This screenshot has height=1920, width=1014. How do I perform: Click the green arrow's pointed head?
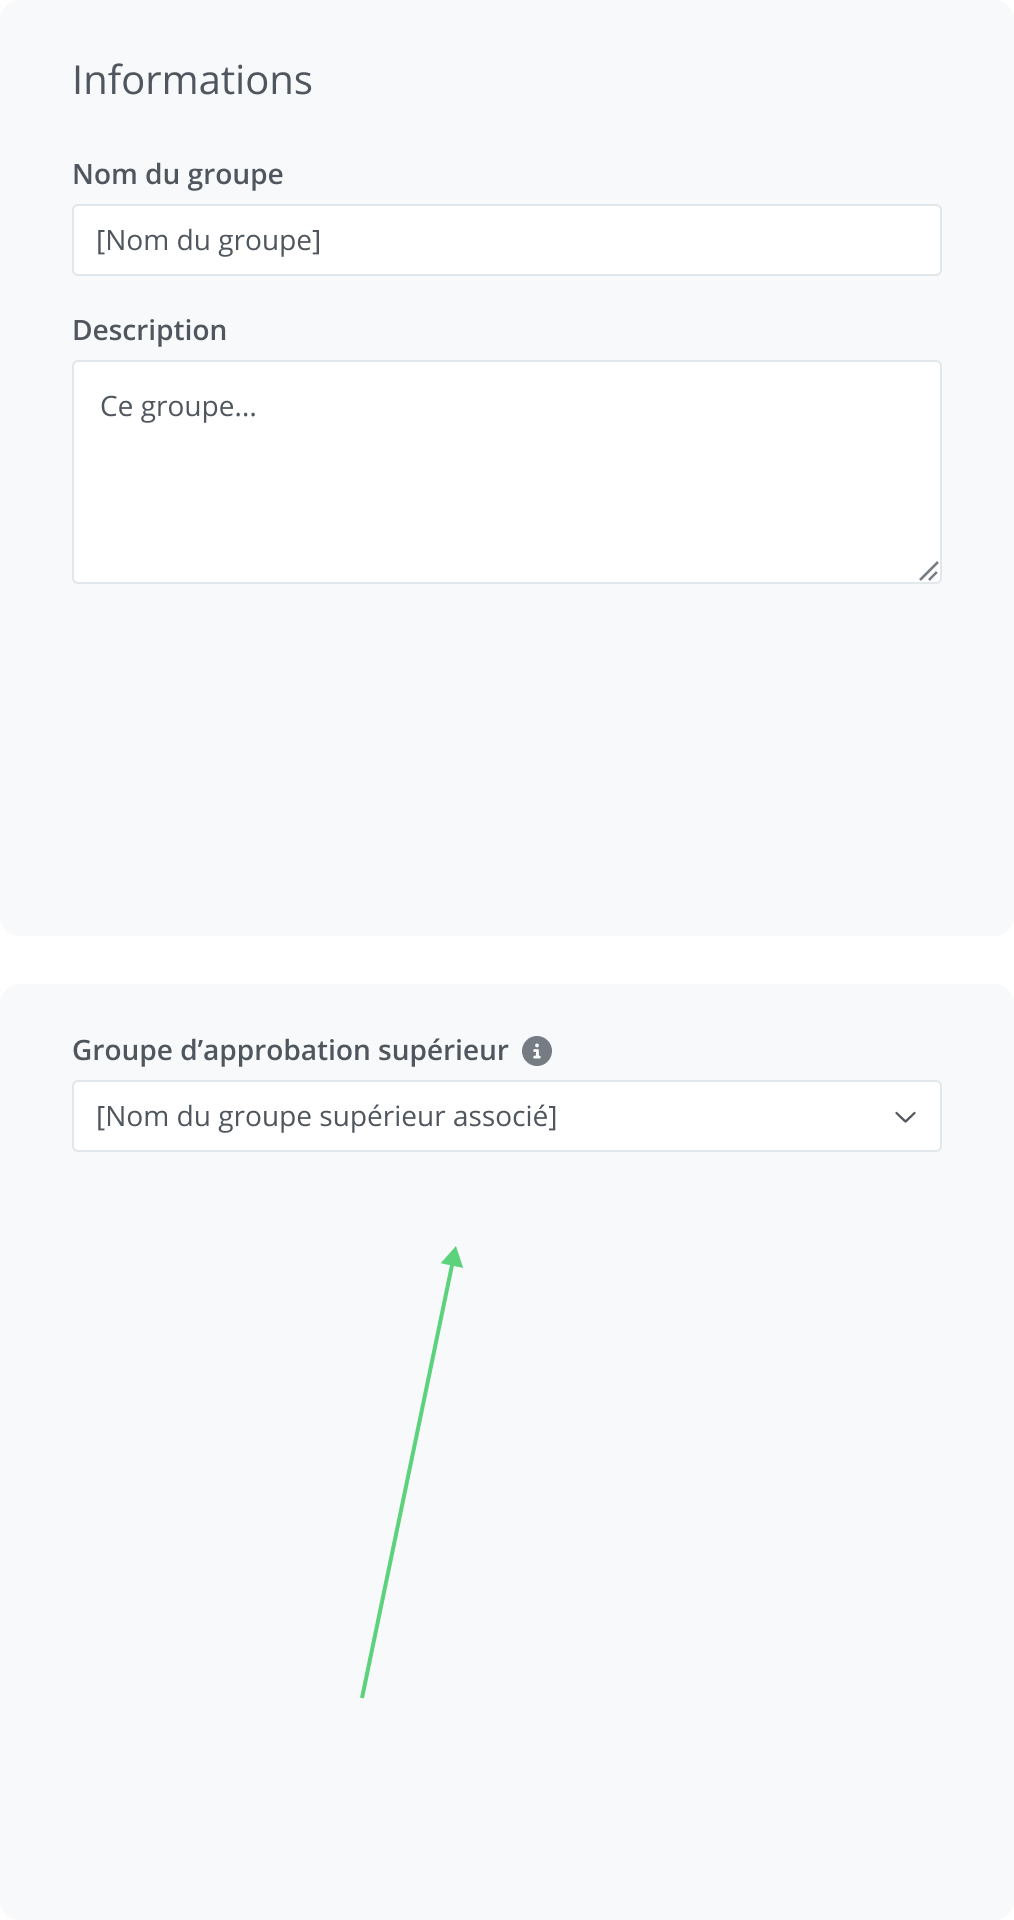454,1256
